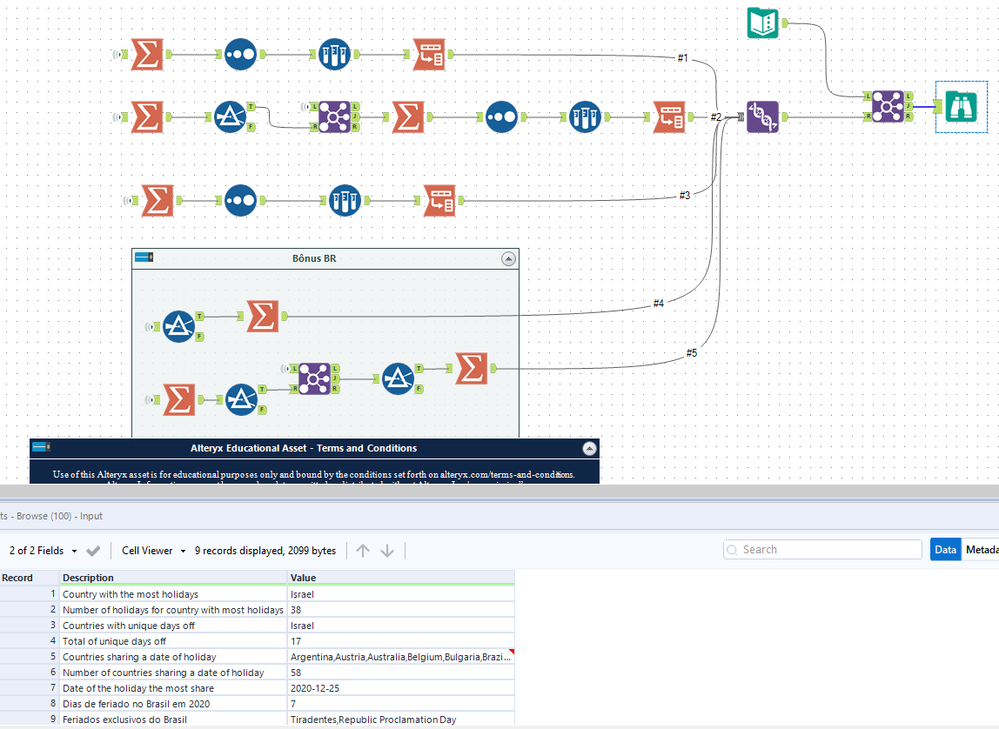Image resolution: width=999 pixels, height=729 pixels.
Task: Select record row number 9
Action: [30, 719]
